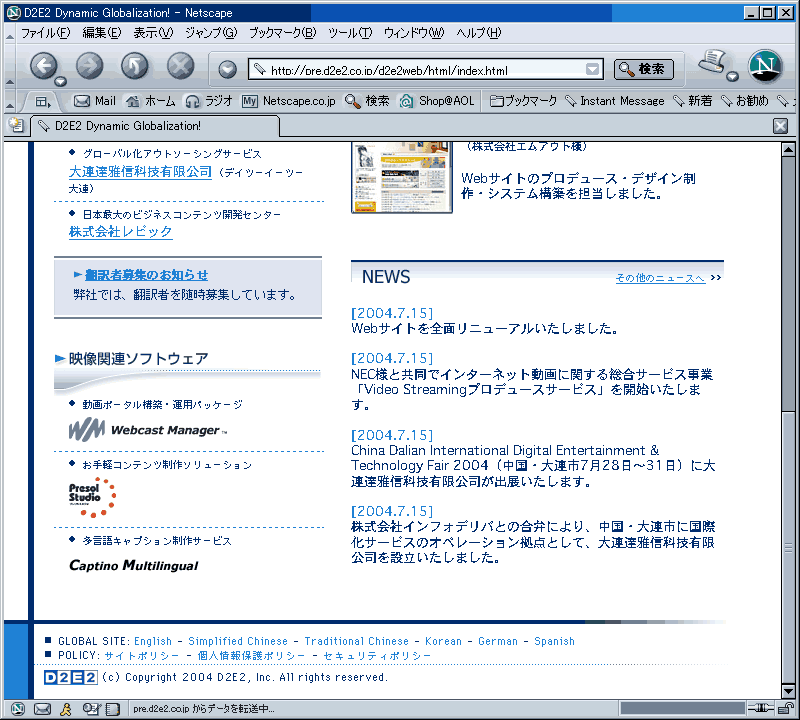Select the D2E2 Dynamic Globalization! tab

[155, 126]
